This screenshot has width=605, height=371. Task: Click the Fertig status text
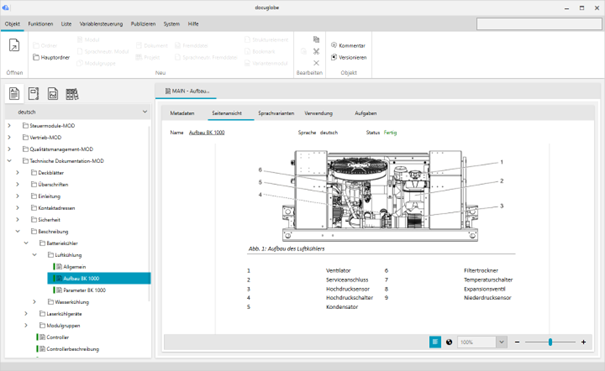click(390, 132)
